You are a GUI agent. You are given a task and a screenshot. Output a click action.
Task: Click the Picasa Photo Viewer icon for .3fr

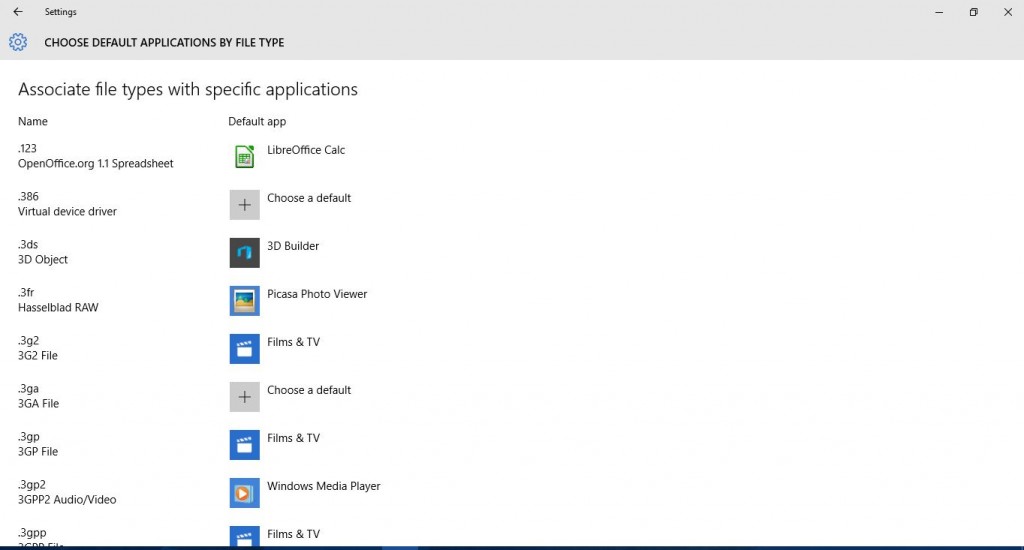pos(244,301)
